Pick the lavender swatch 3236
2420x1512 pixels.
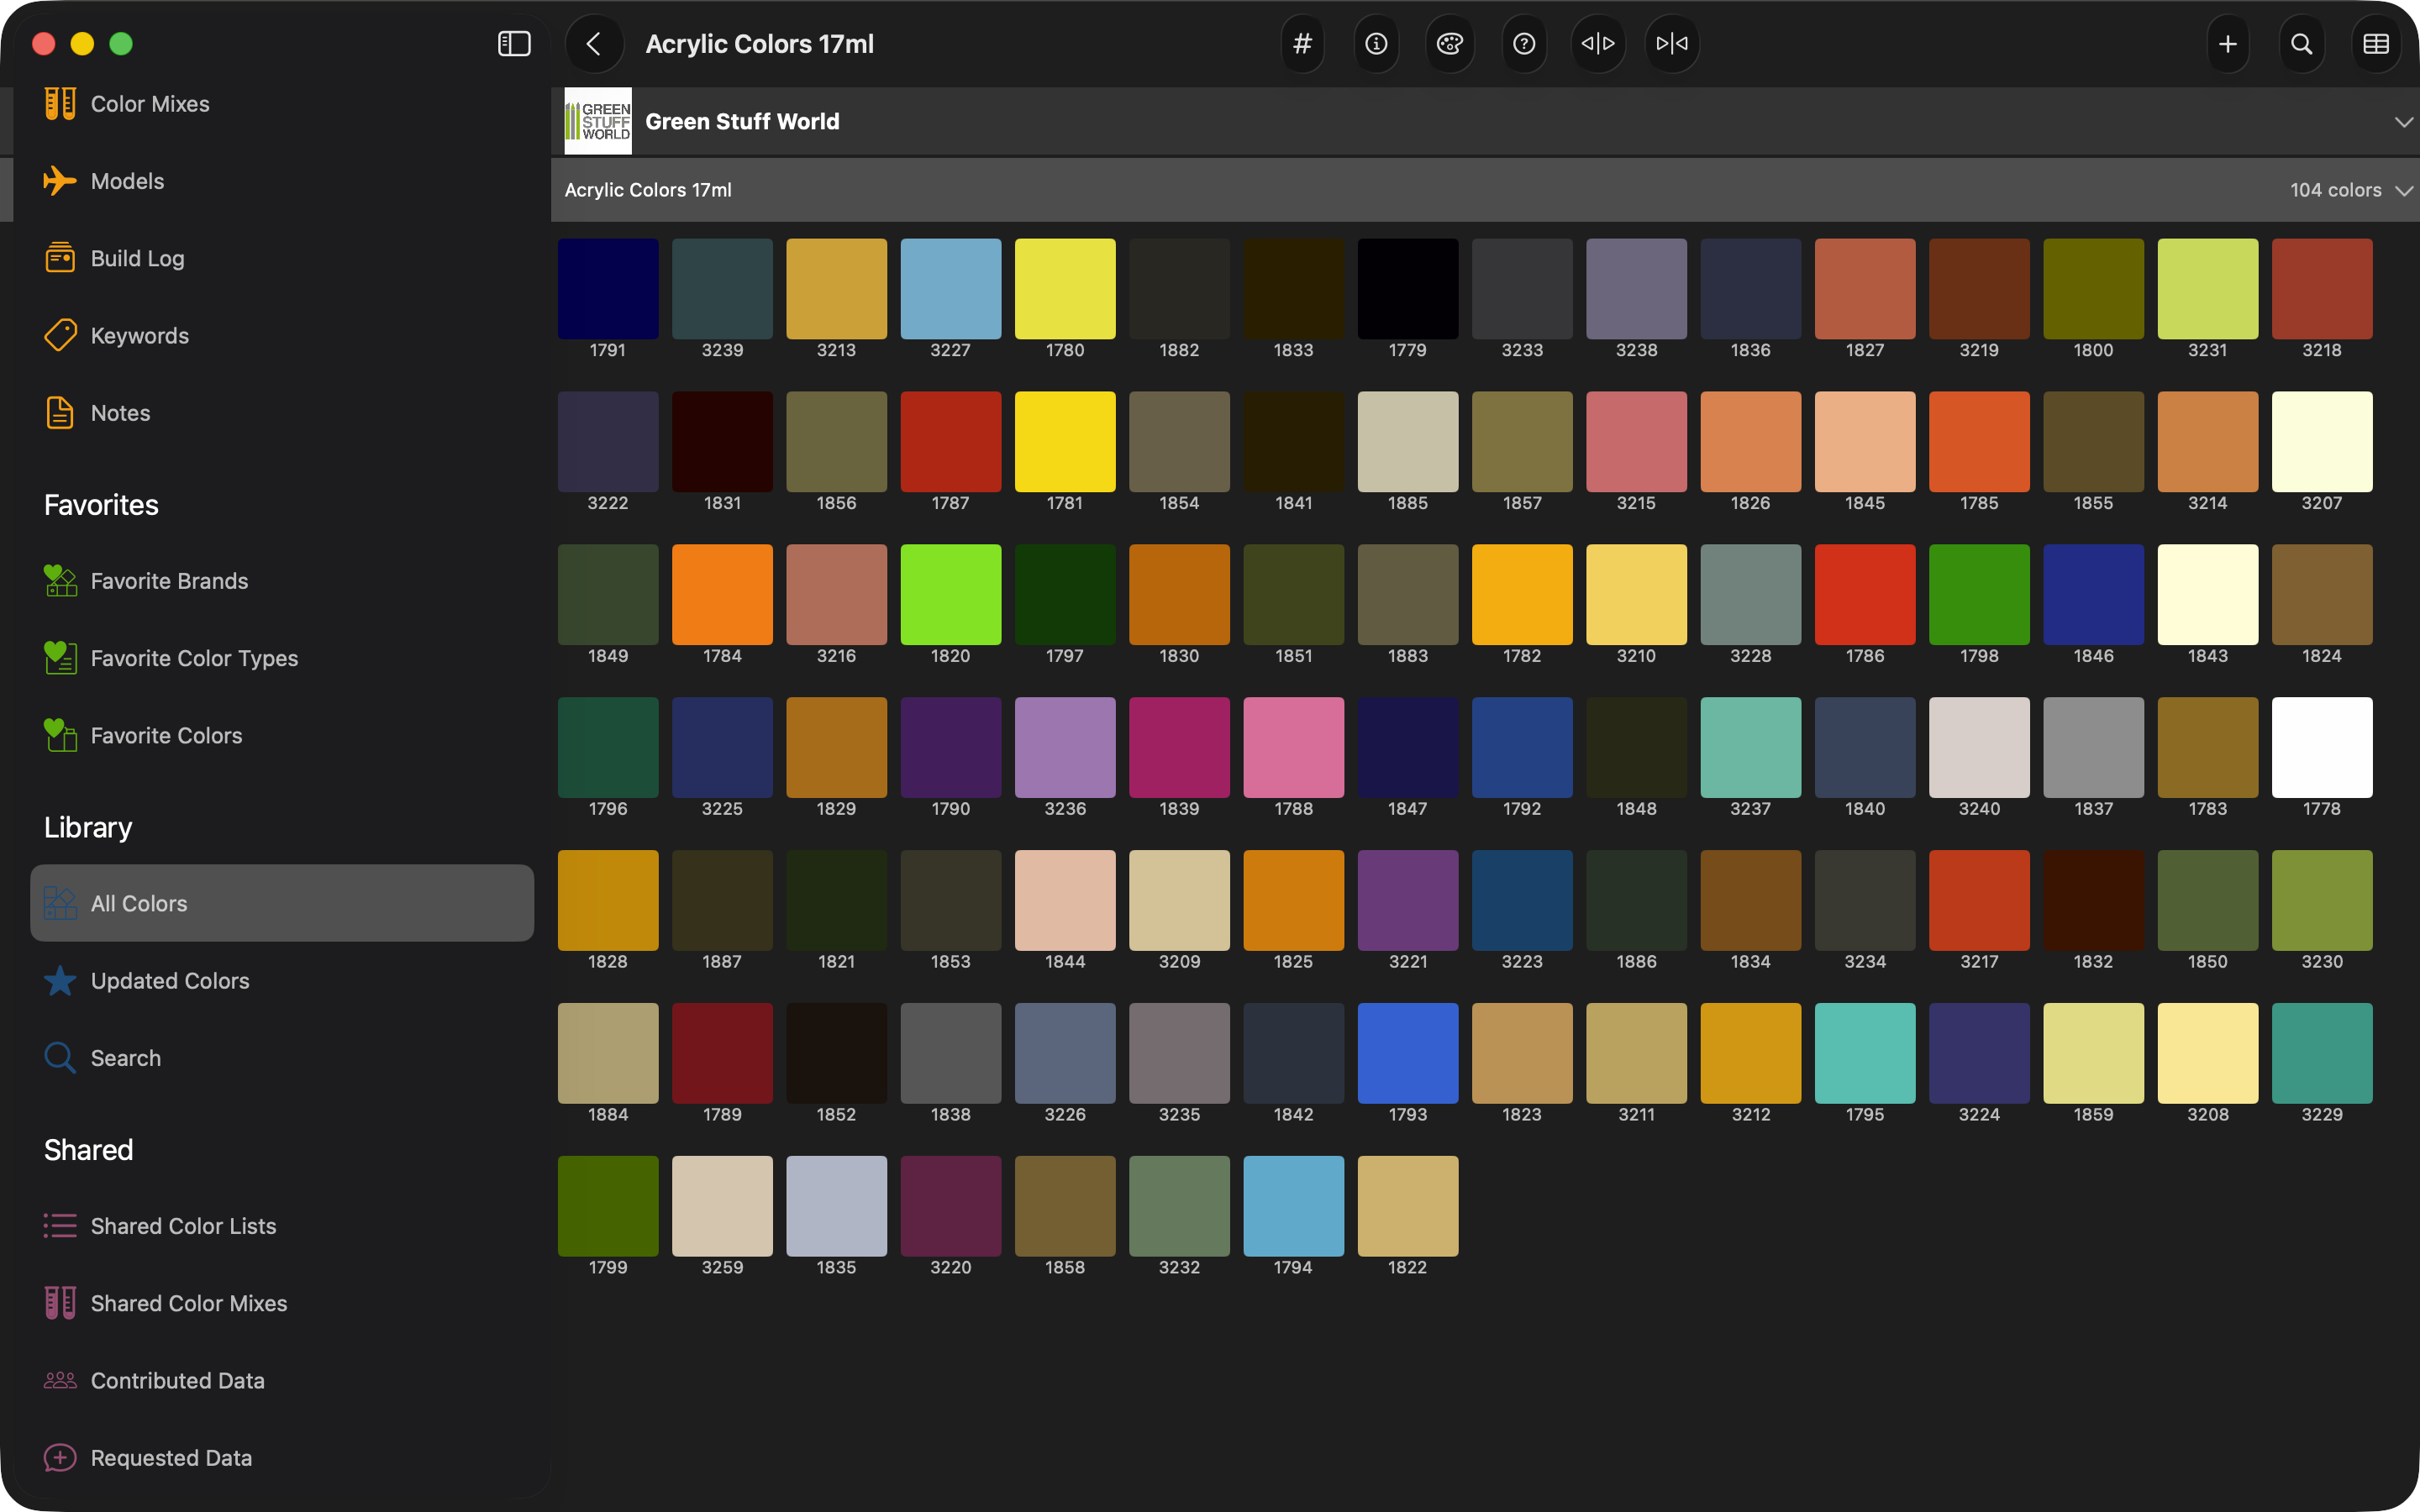click(x=1065, y=747)
